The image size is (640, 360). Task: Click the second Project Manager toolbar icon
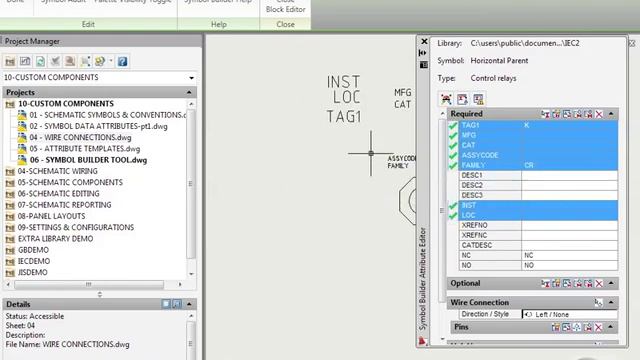[x=25, y=62]
